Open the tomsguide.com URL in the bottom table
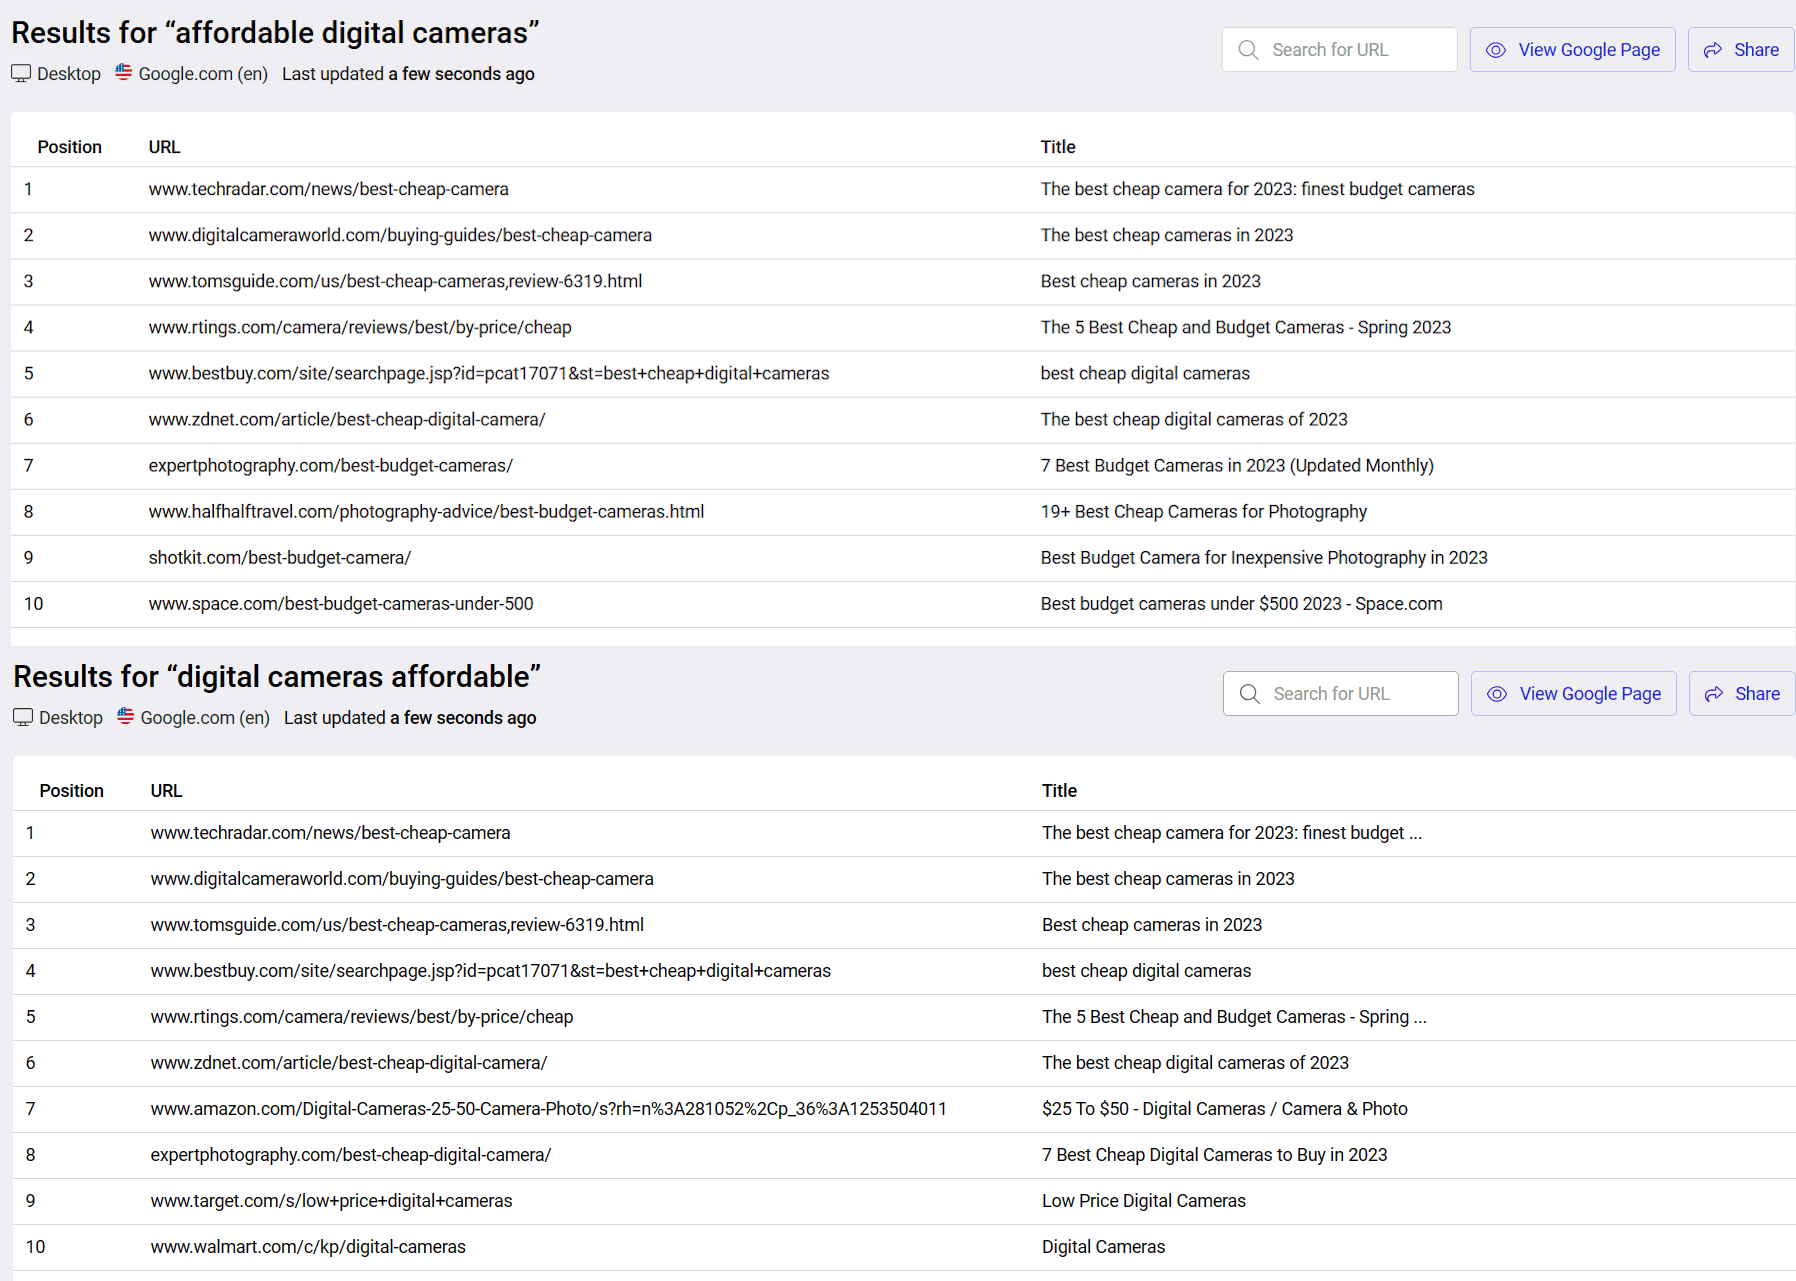 (398, 925)
